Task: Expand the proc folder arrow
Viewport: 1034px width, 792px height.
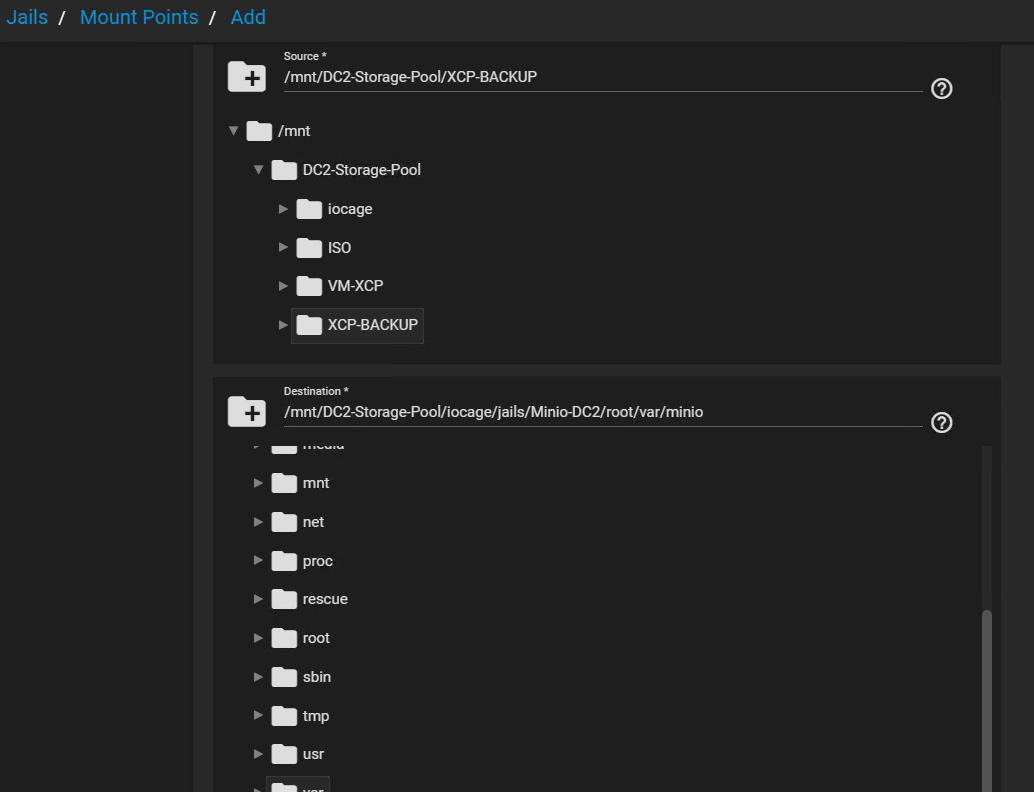Action: [258, 561]
